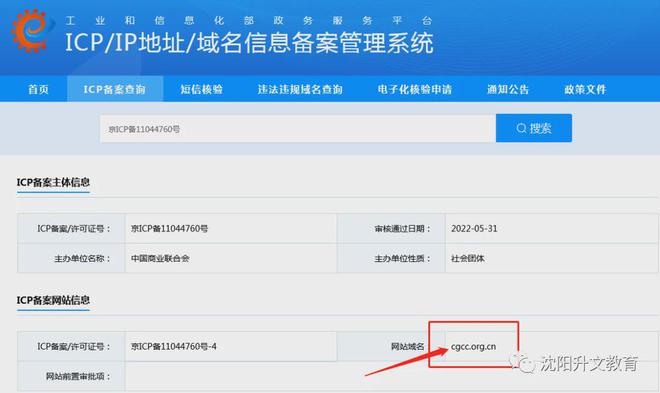This screenshot has width=660, height=393.
Task: Click the ICP number search input field
Action: [298, 129]
